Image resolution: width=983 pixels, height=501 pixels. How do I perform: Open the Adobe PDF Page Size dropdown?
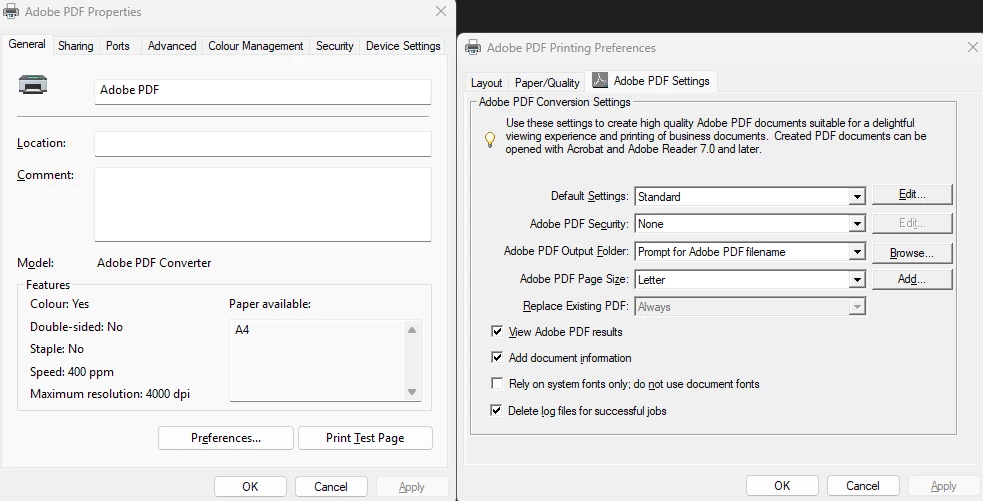856,280
